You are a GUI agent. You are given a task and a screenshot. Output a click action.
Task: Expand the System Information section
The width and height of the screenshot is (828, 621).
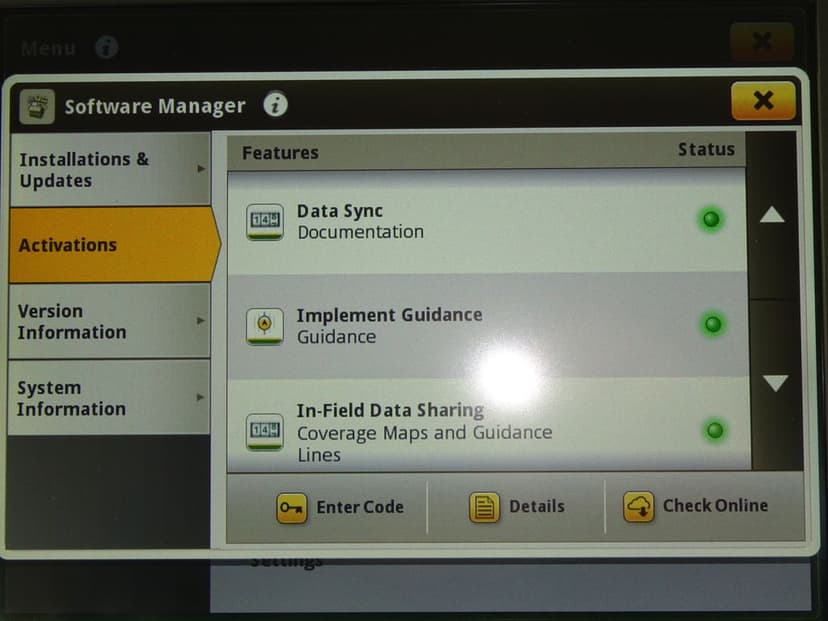pyautogui.click(x=108, y=398)
